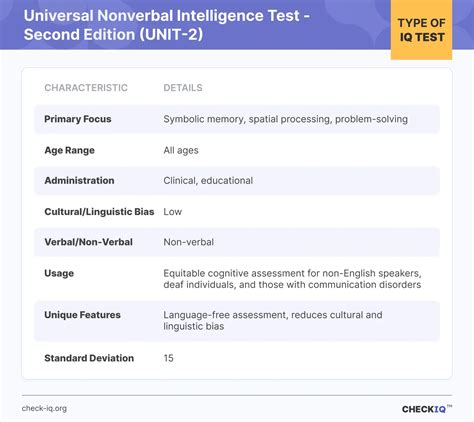Click the TYPE OF IQ TEST badge
The height and width of the screenshot is (422, 474).
tap(421, 30)
